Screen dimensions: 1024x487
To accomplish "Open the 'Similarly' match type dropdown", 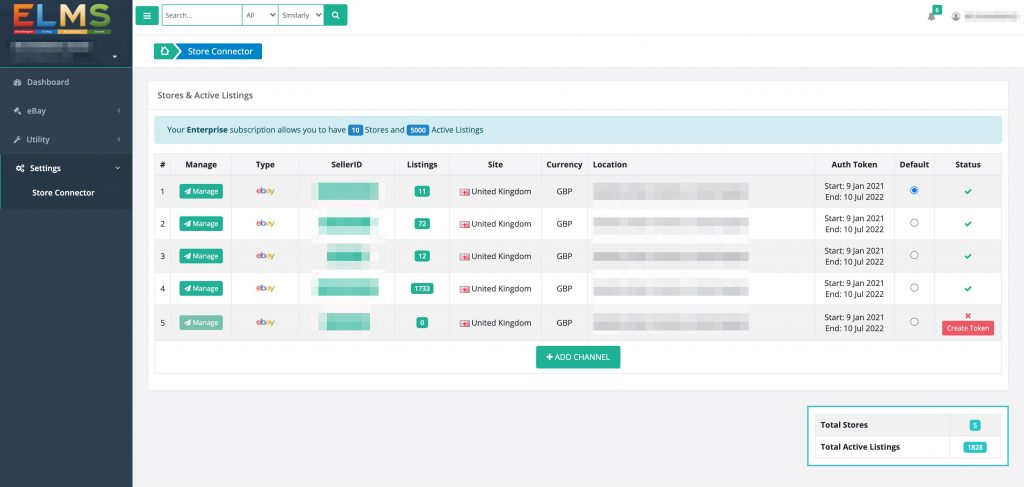I will tap(302, 15).
